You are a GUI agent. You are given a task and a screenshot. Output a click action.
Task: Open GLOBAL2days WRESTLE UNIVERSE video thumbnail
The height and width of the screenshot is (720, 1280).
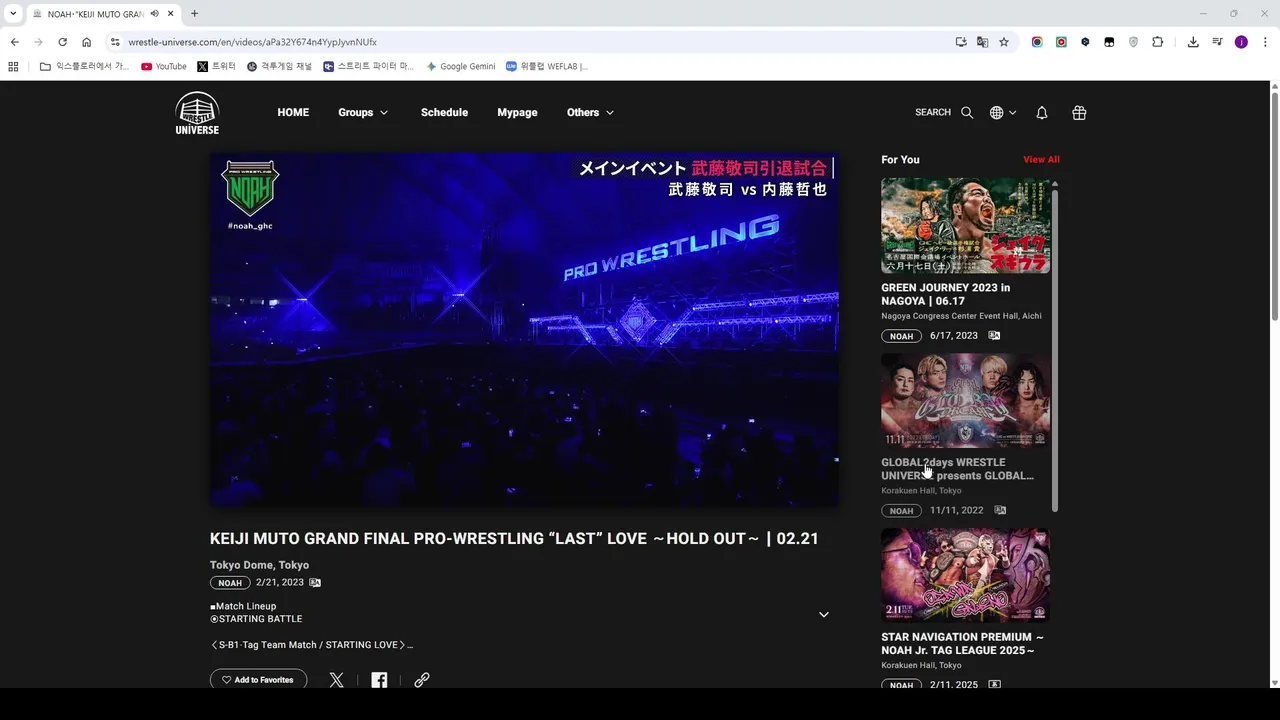point(965,400)
